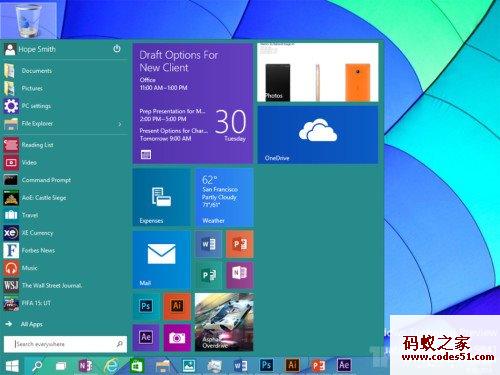Screen dimensions: 500x375
Task: Open Asphalt Overdrive game tile
Action: [224, 322]
